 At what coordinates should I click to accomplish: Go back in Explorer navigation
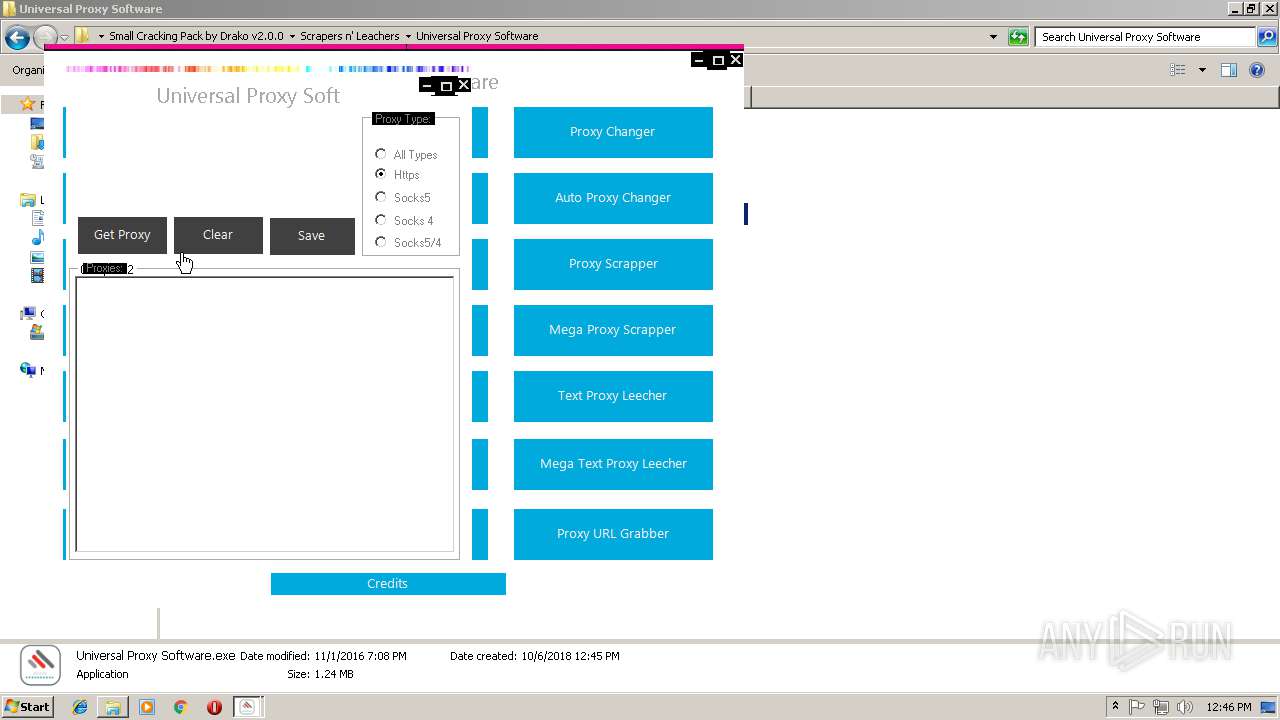(x=17, y=38)
